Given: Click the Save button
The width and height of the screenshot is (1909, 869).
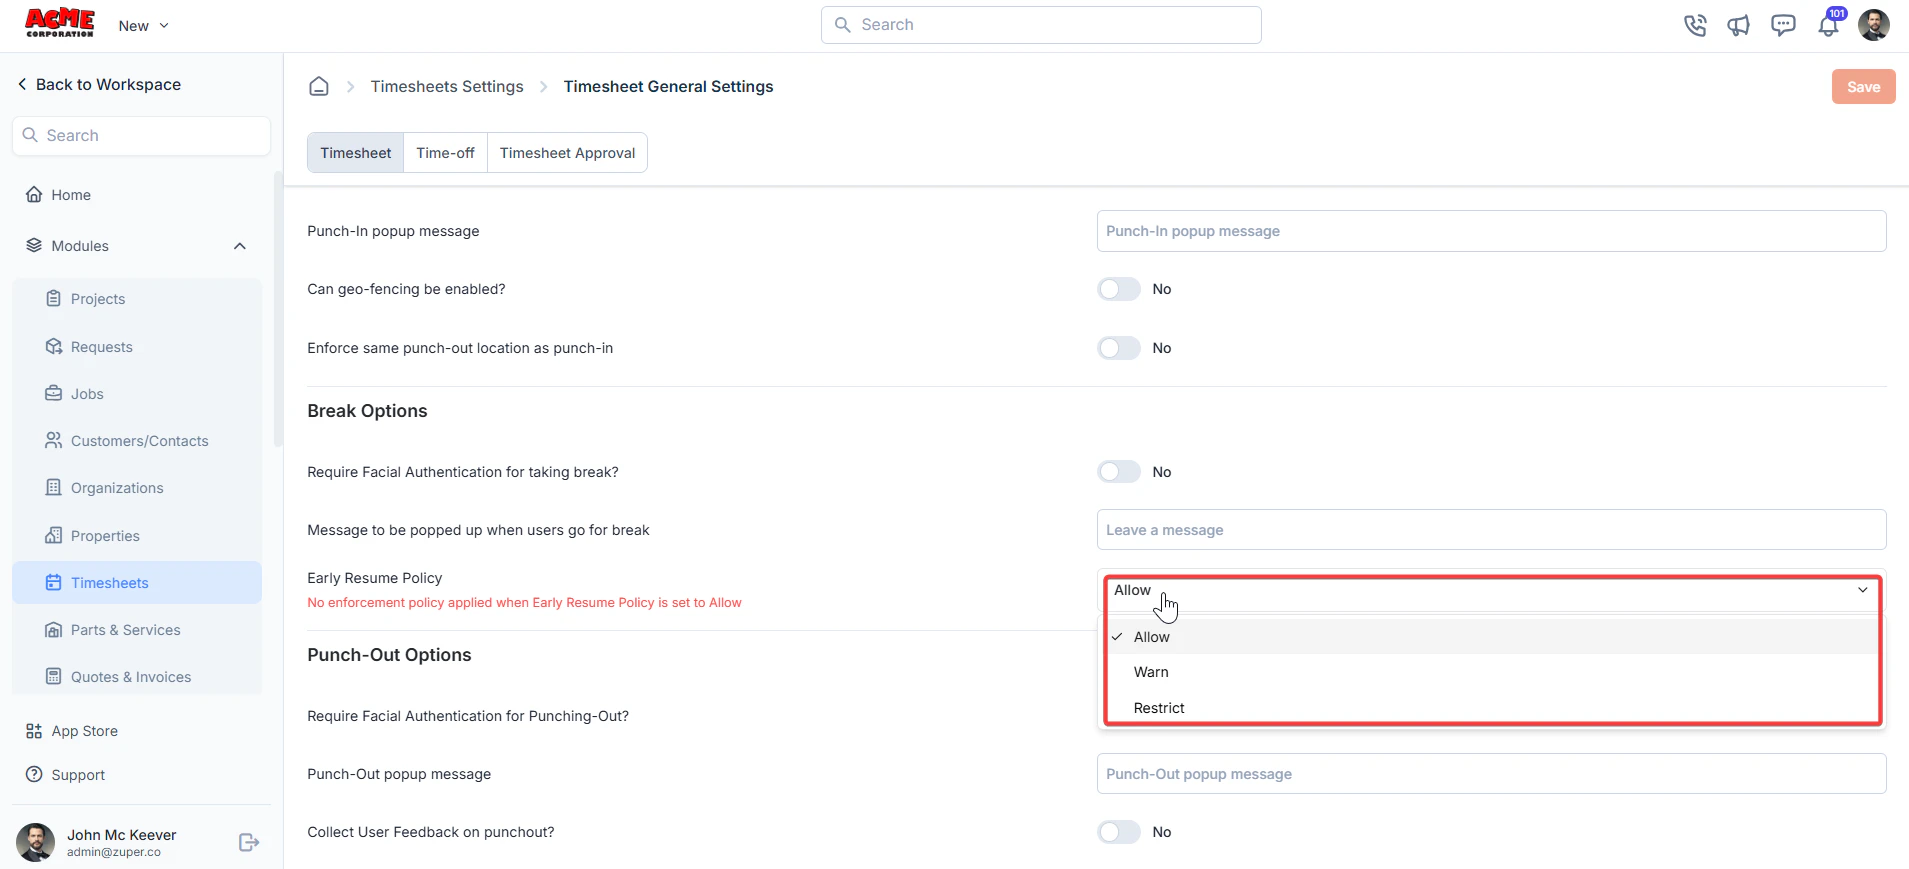Looking at the screenshot, I should [1863, 87].
